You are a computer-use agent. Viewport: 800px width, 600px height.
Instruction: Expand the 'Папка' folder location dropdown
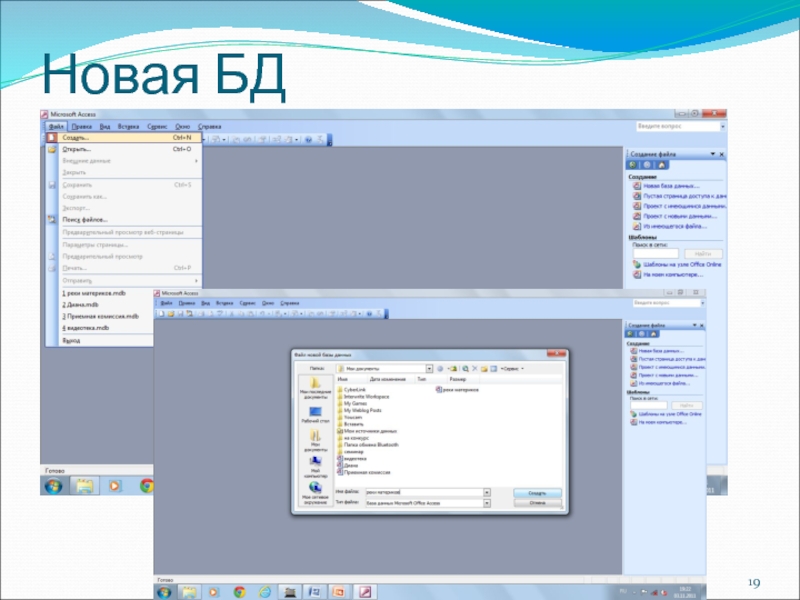point(429,368)
